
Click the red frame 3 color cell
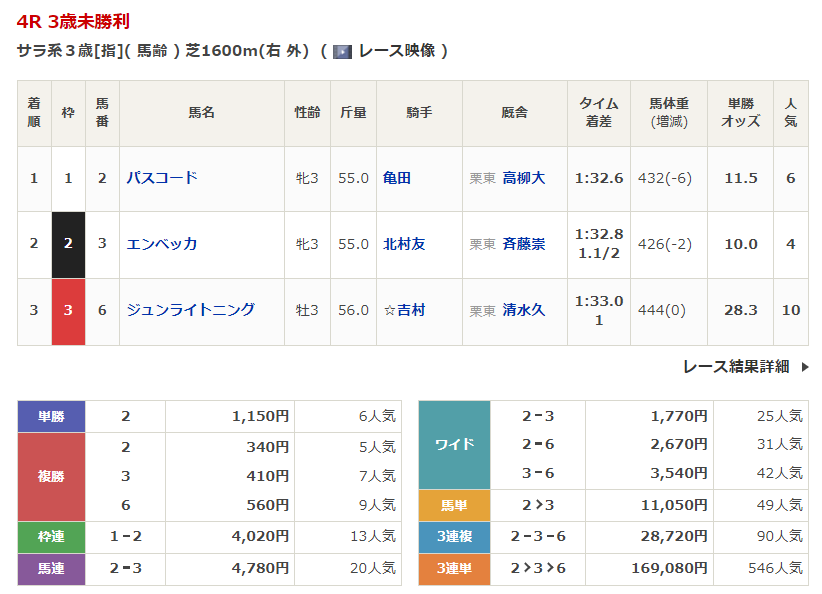[x=68, y=310]
